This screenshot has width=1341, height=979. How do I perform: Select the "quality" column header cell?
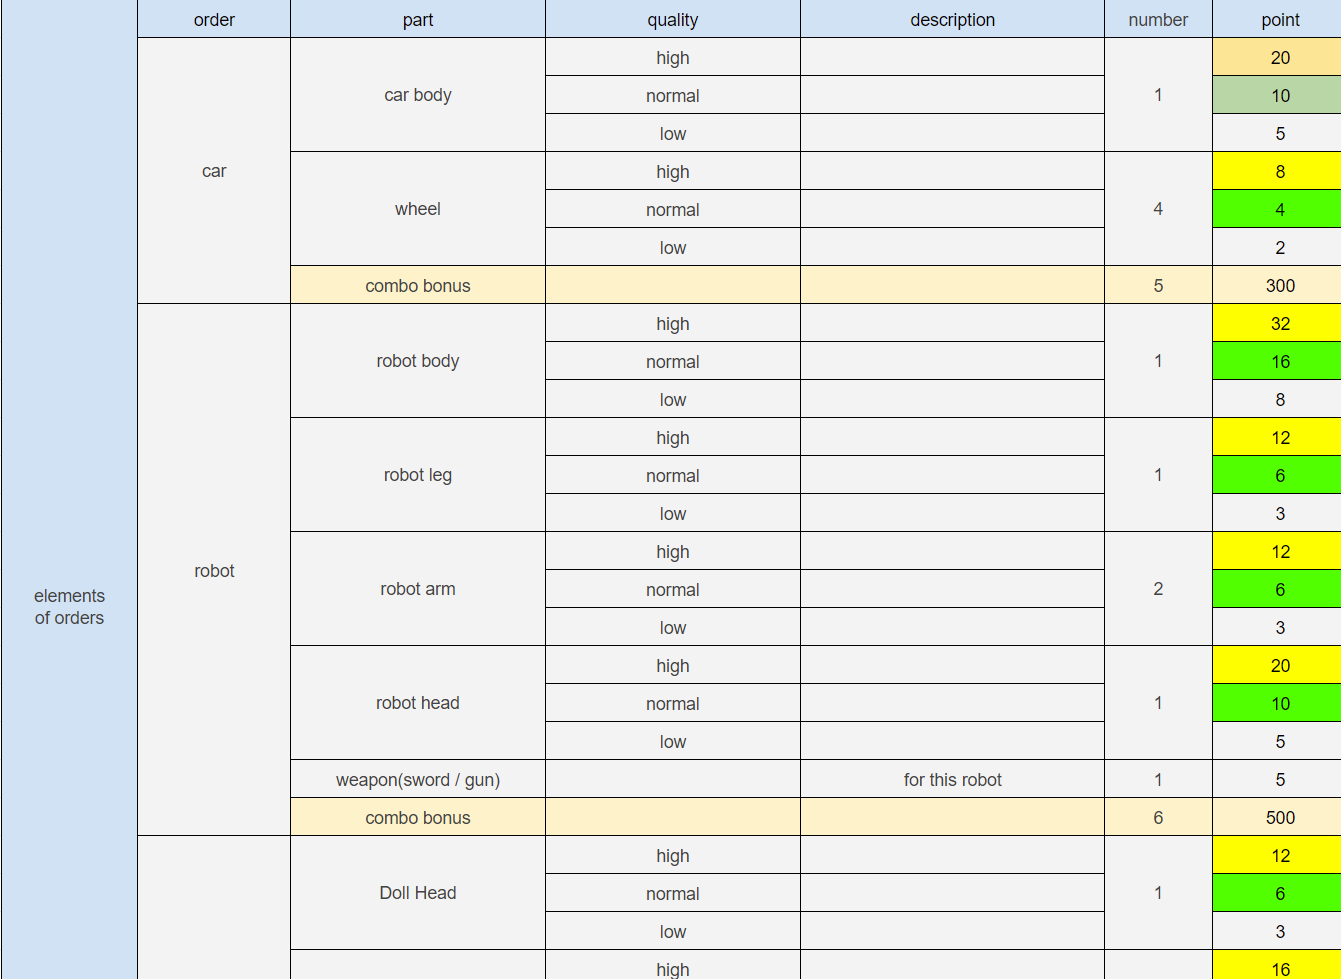point(673,20)
